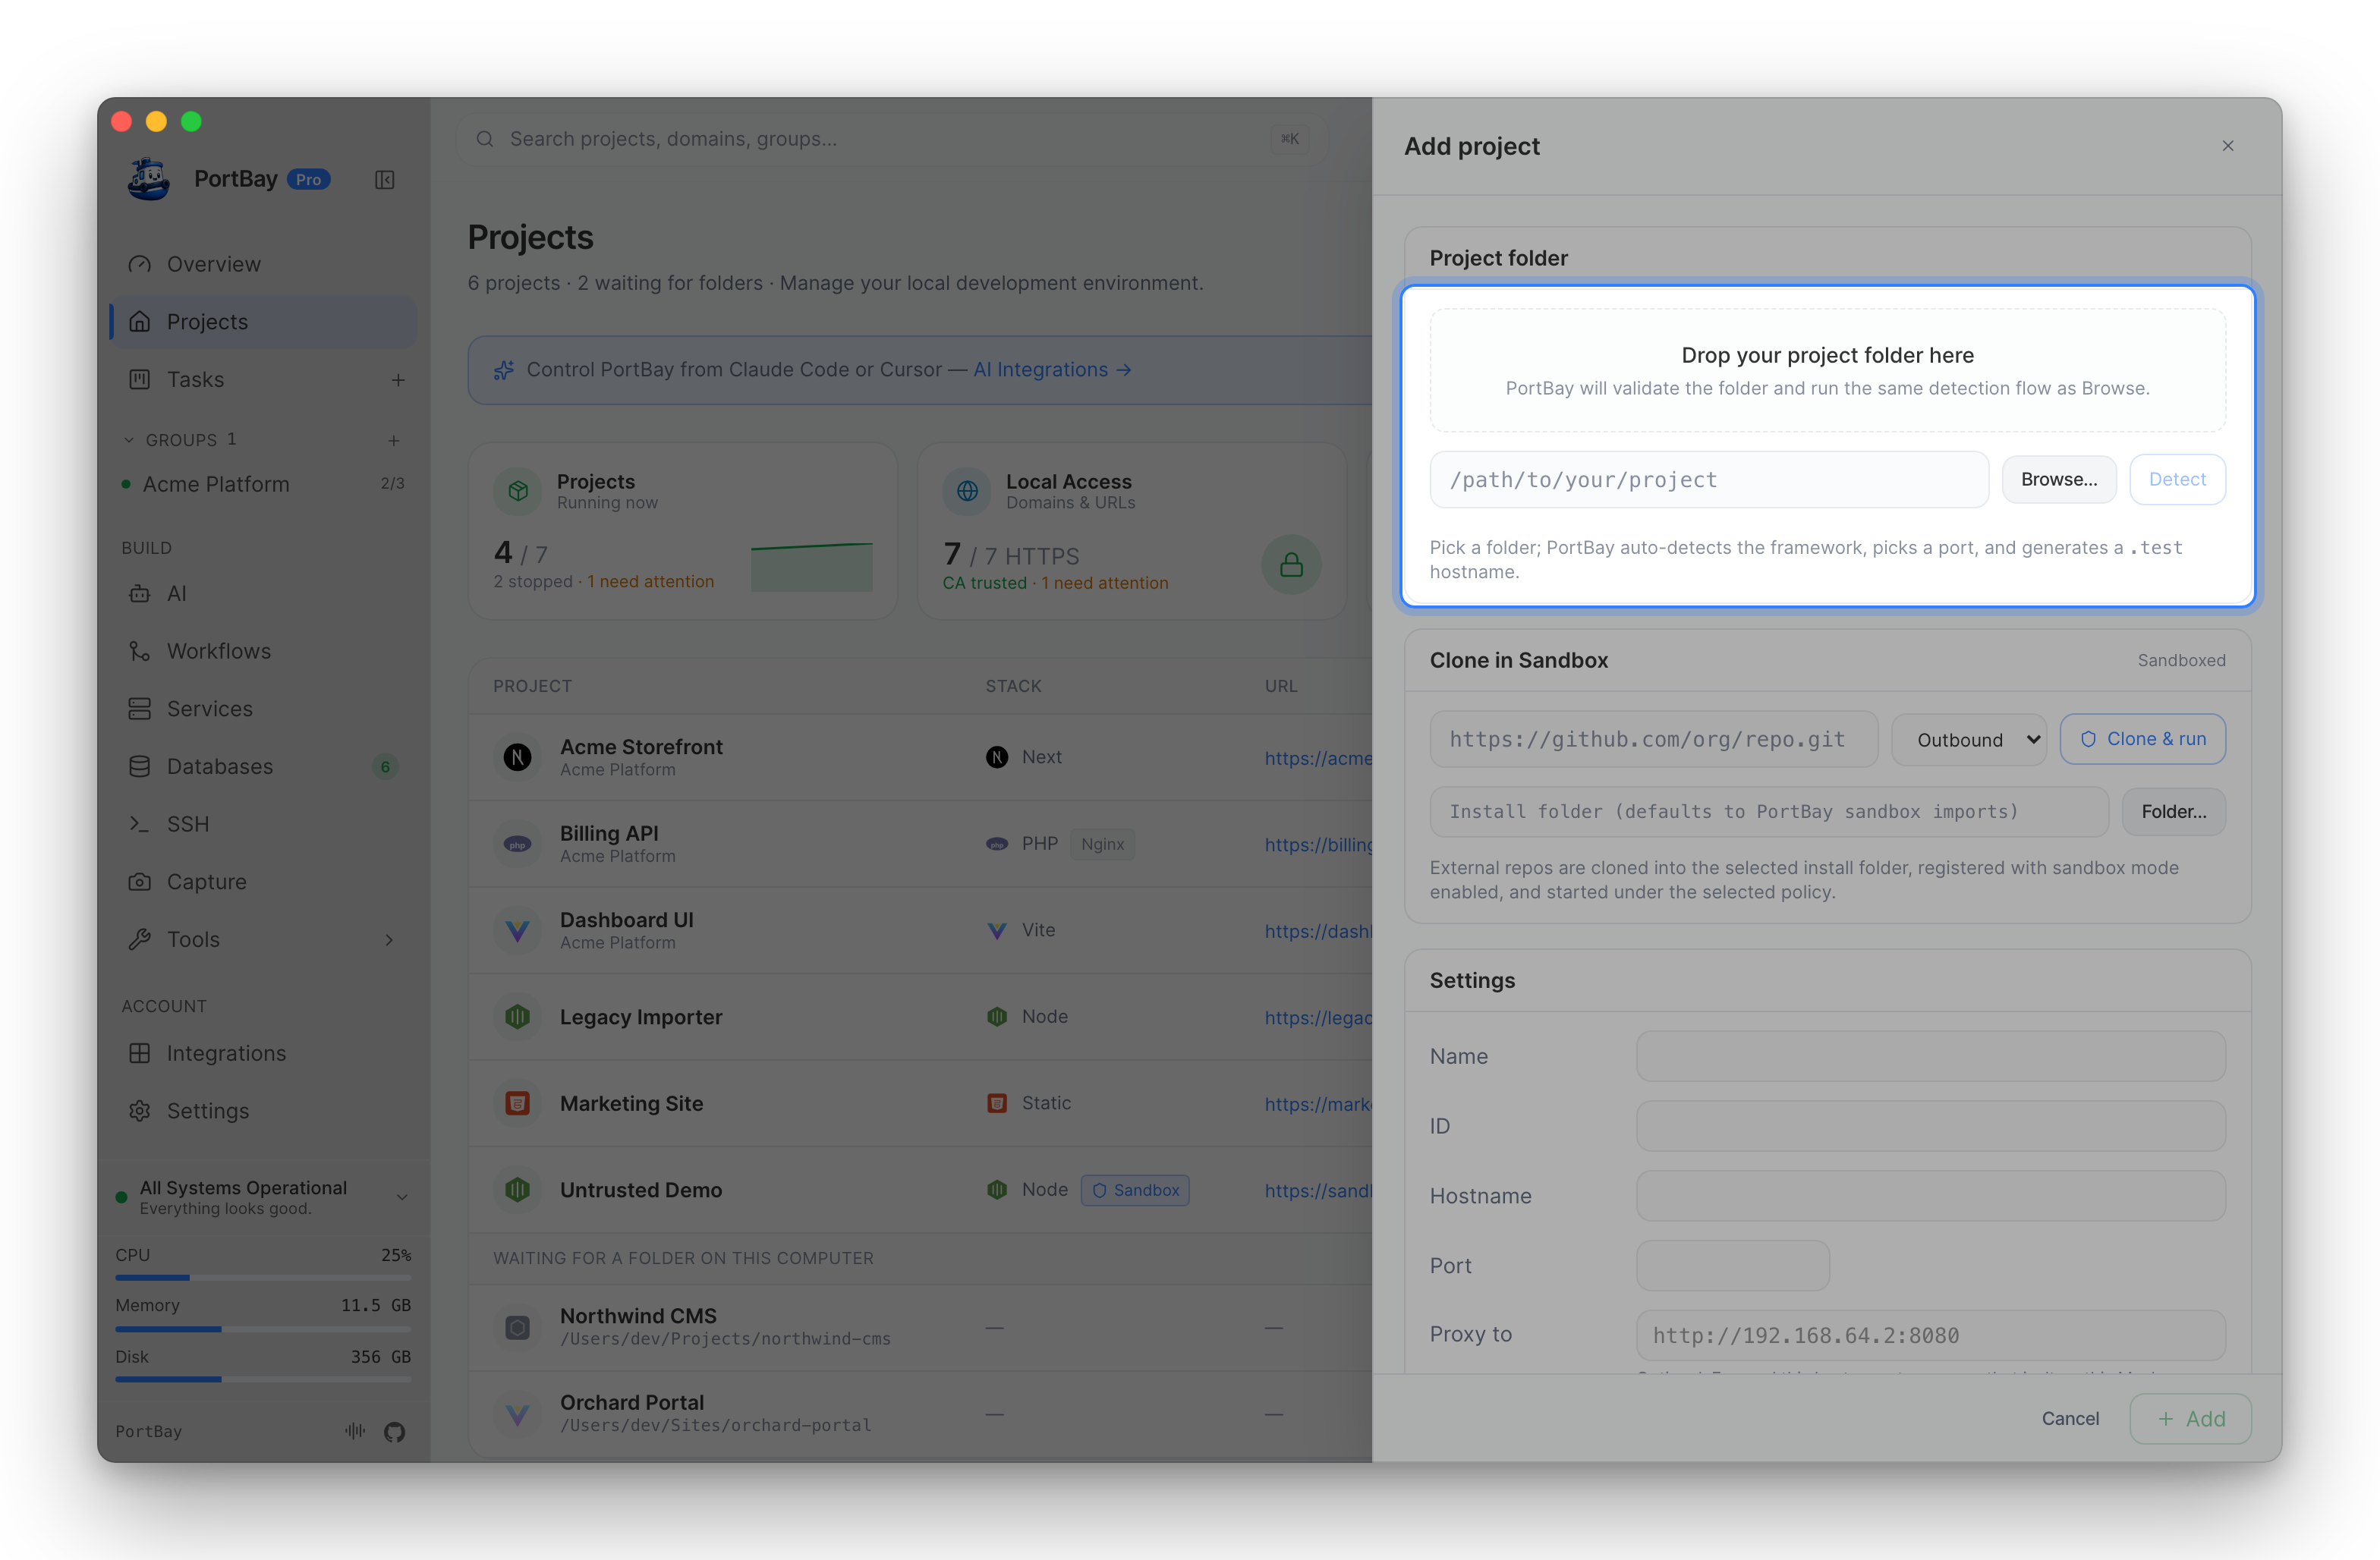Expand the Tools submenu chevron

point(390,940)
